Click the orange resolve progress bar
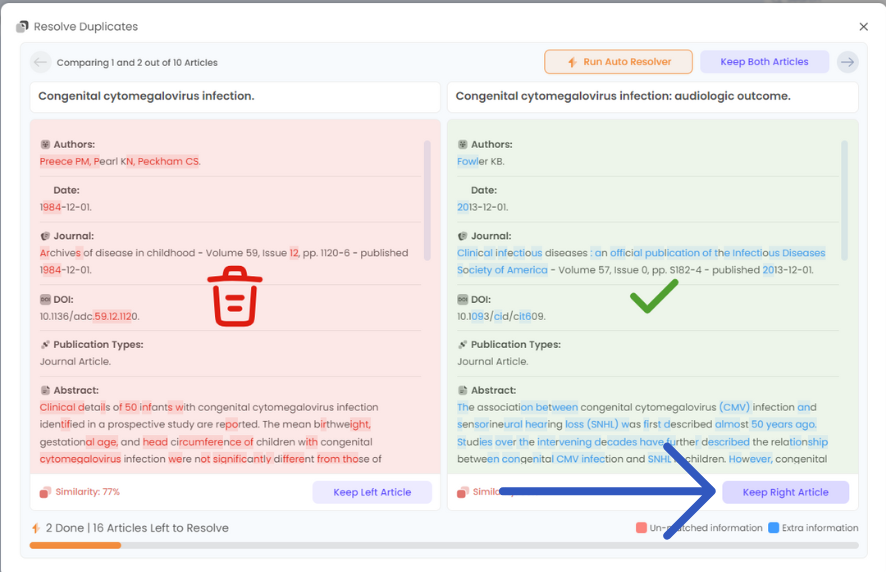The height and width of the screenshot is (572, 886). 75,545
